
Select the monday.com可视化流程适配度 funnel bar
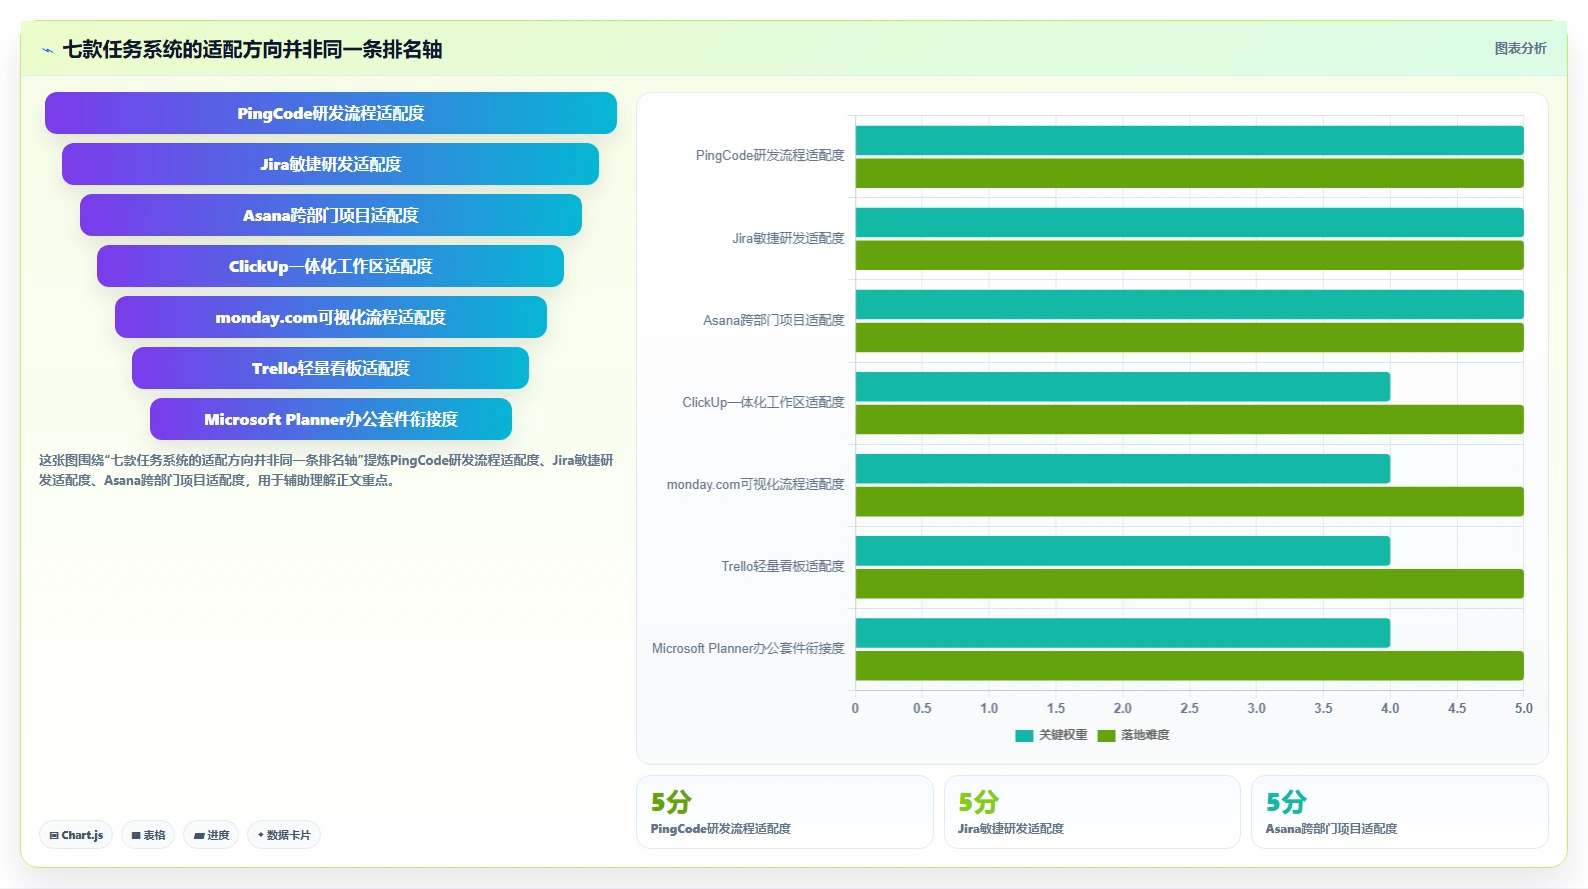(x=331, y=317)
